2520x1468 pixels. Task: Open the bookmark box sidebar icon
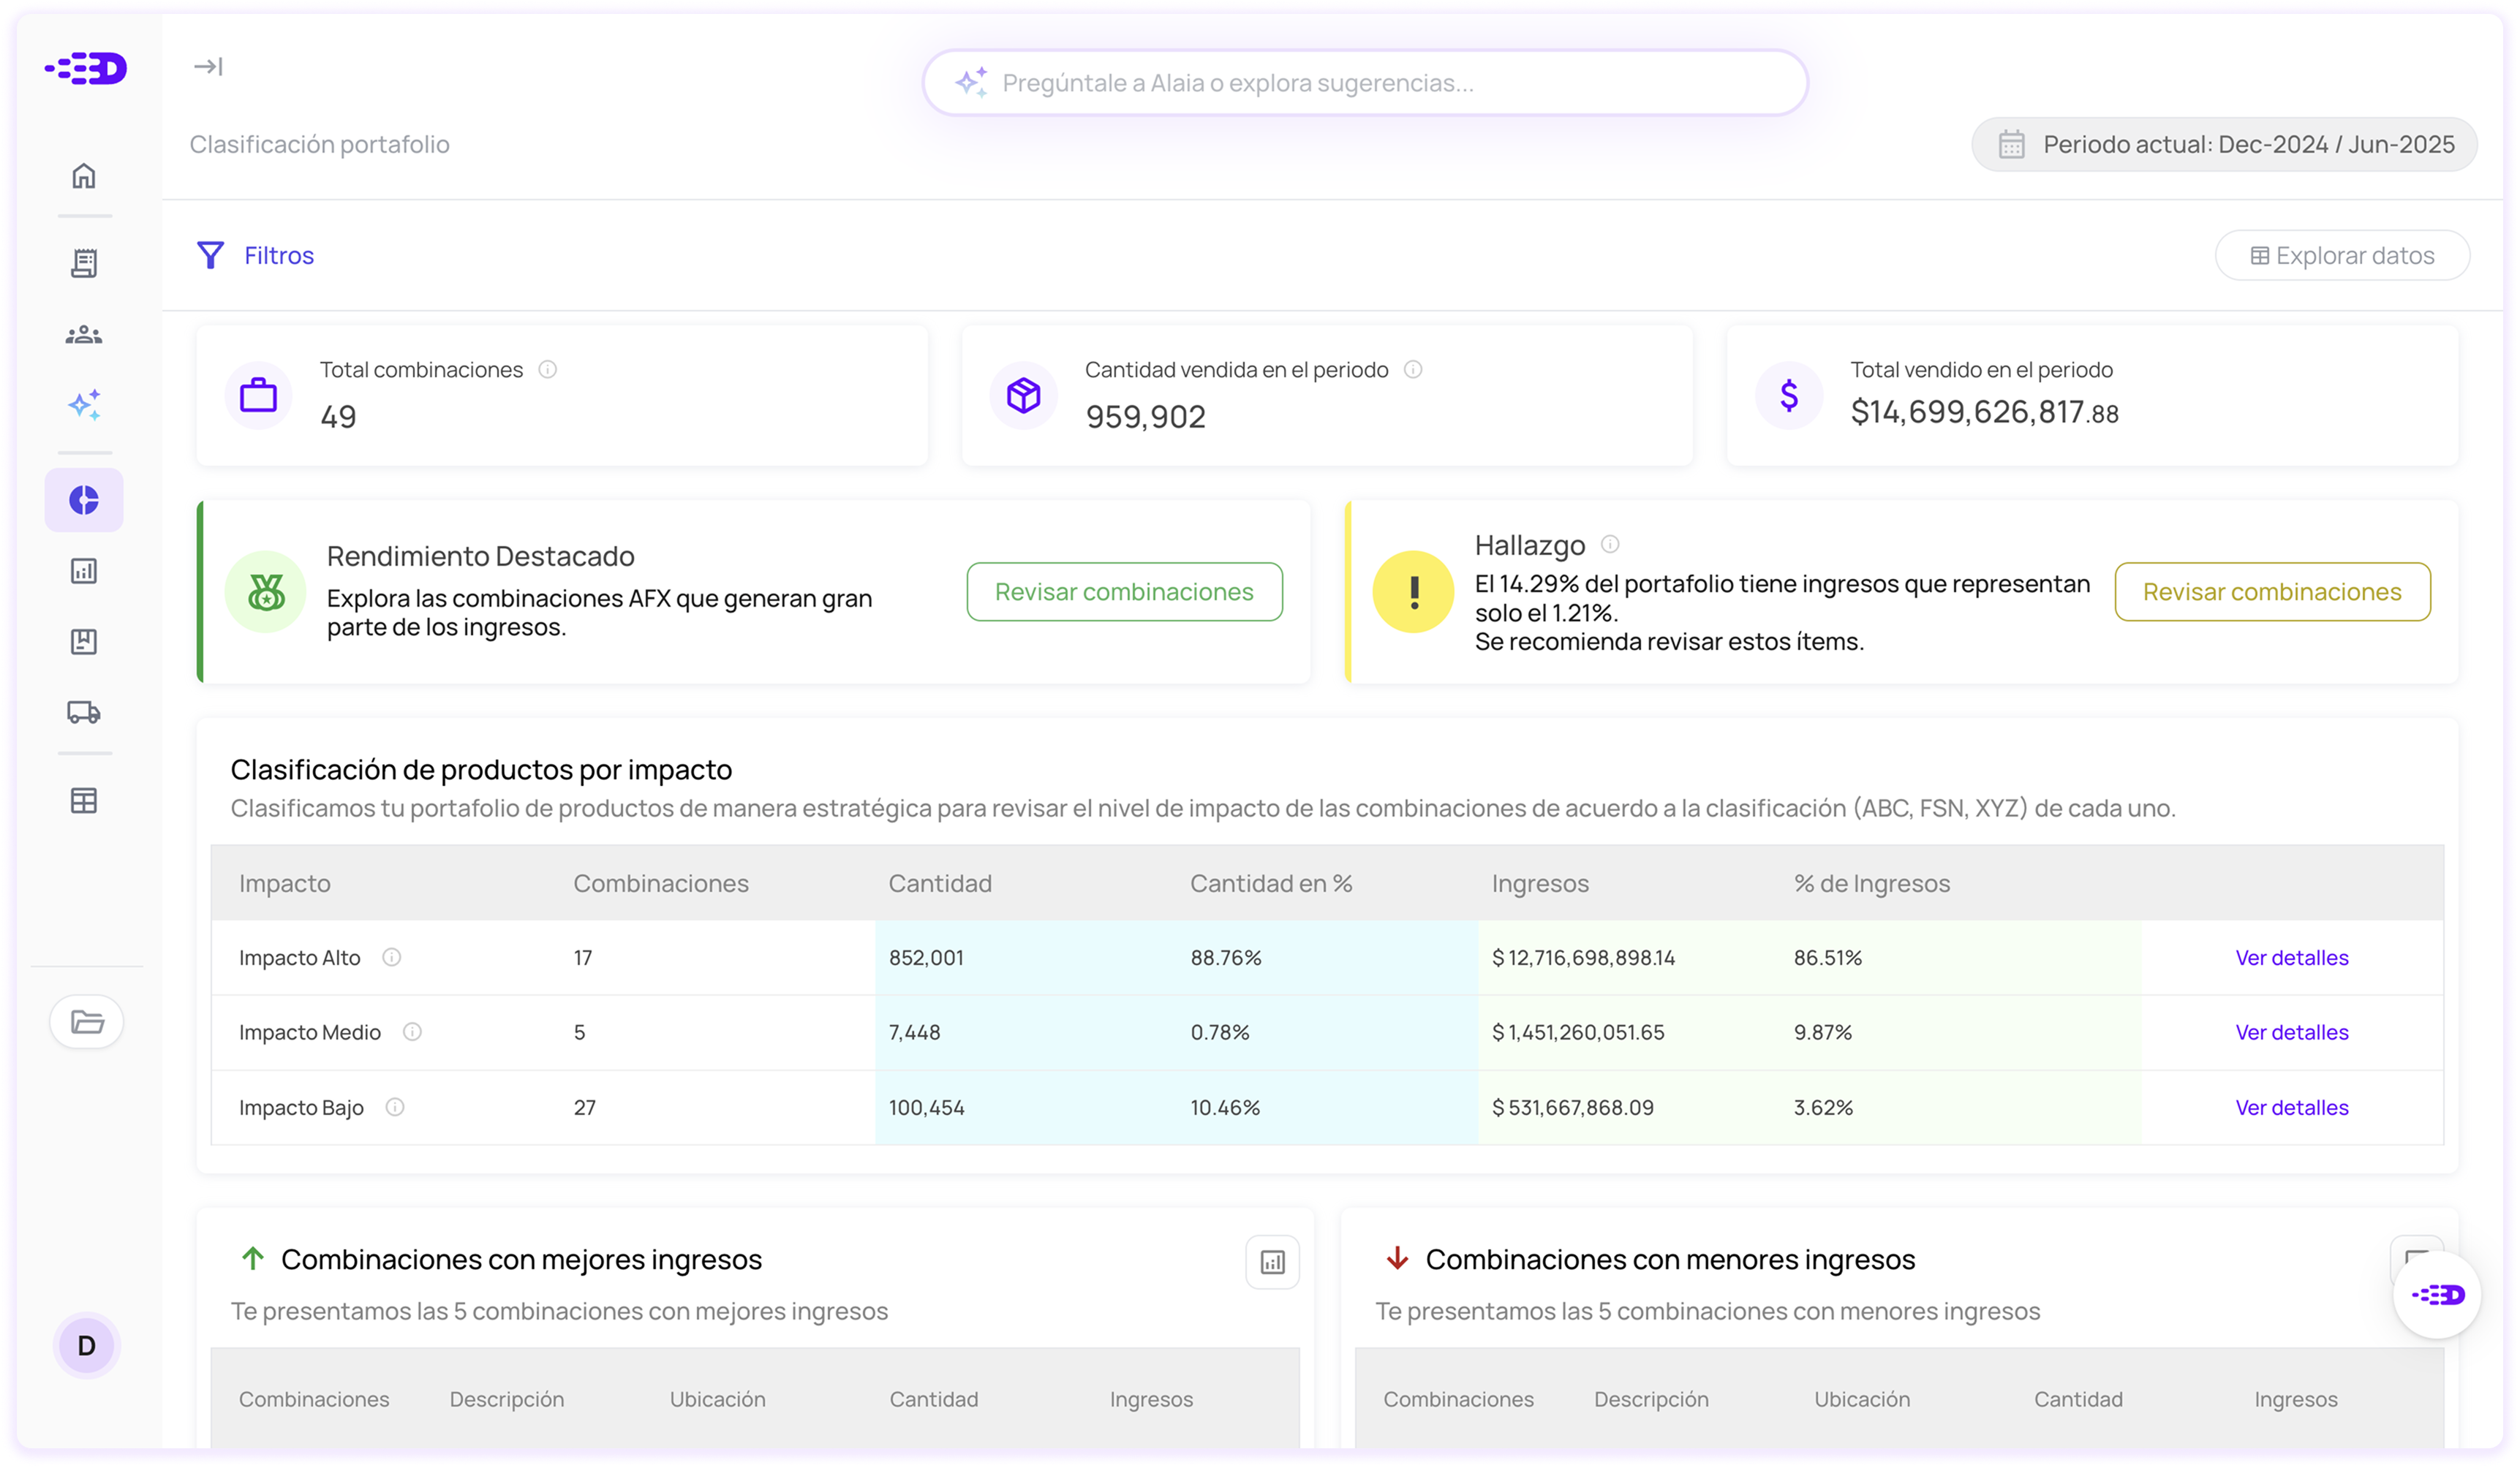click(84, 642)
